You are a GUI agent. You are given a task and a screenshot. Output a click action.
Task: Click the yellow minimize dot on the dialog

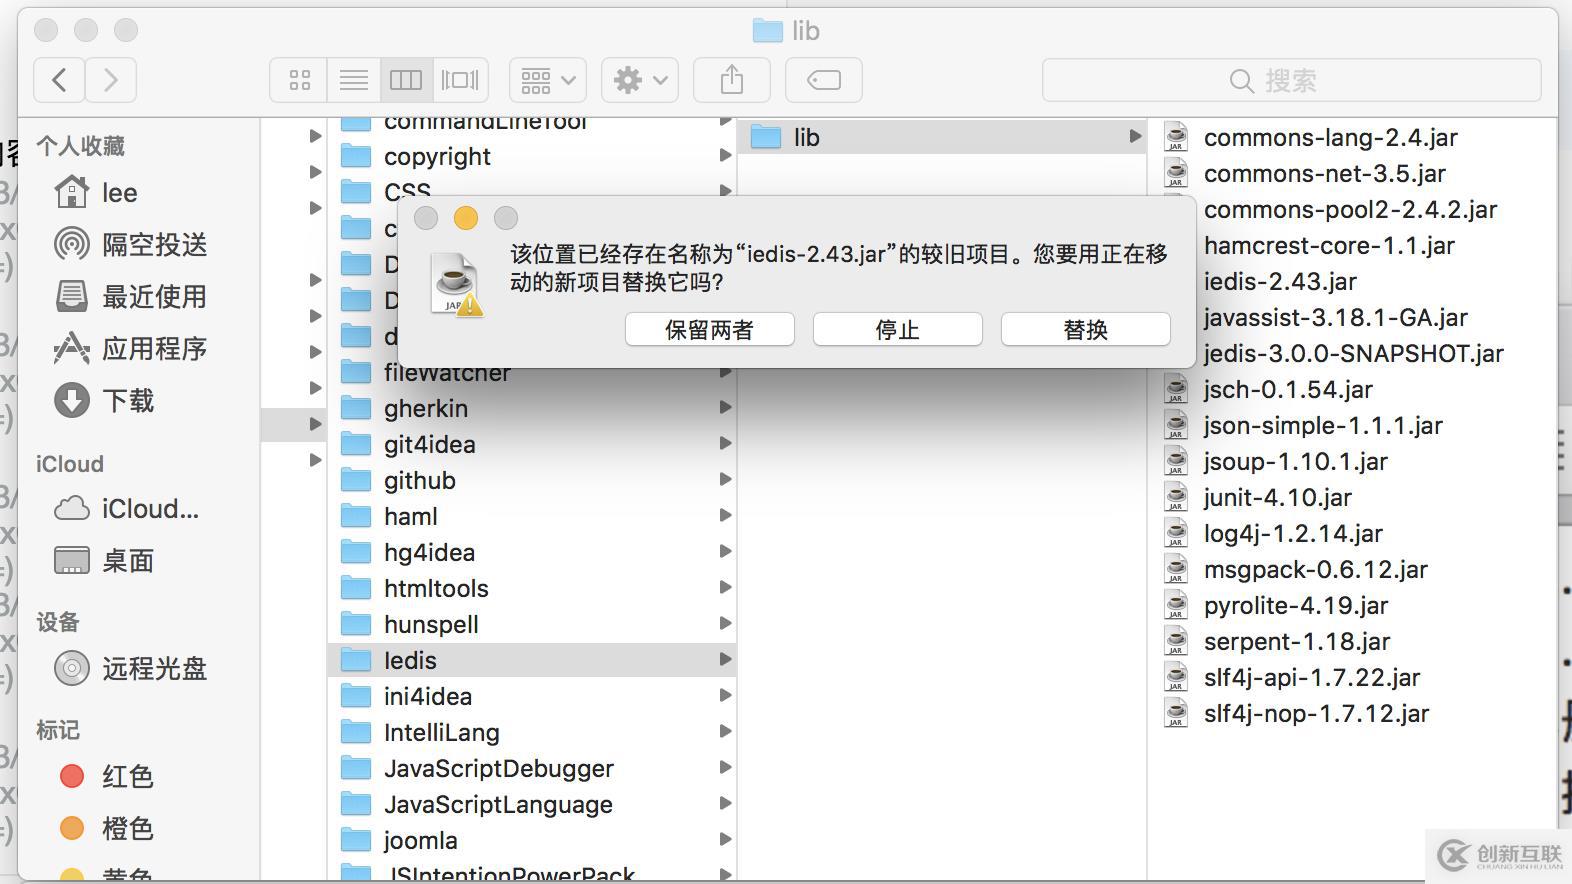coord(466,218)
